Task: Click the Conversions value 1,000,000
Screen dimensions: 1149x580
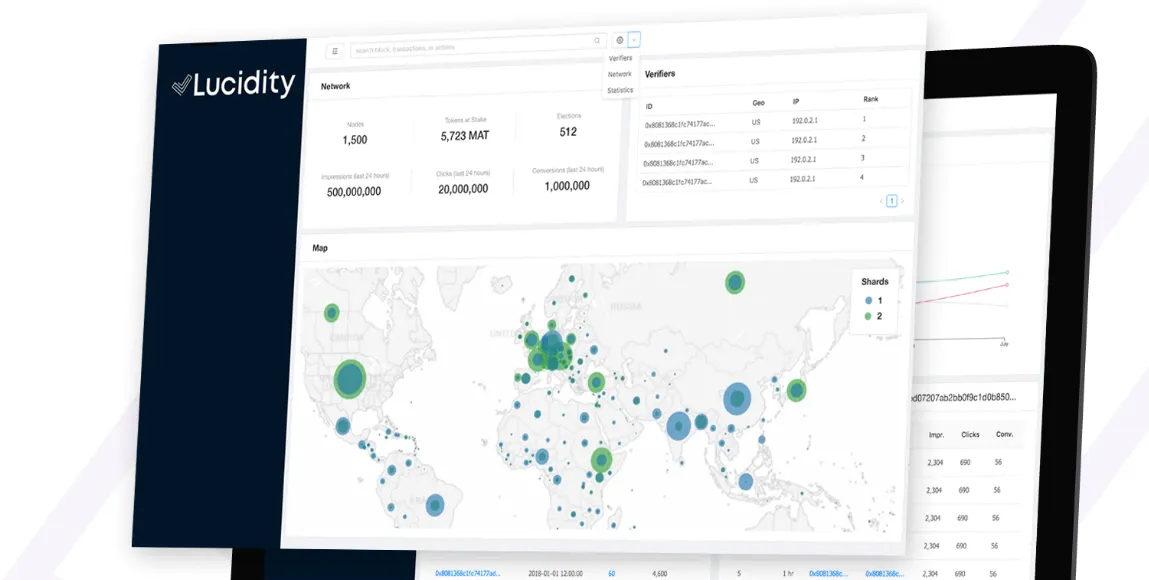Action: coord(567,186)
